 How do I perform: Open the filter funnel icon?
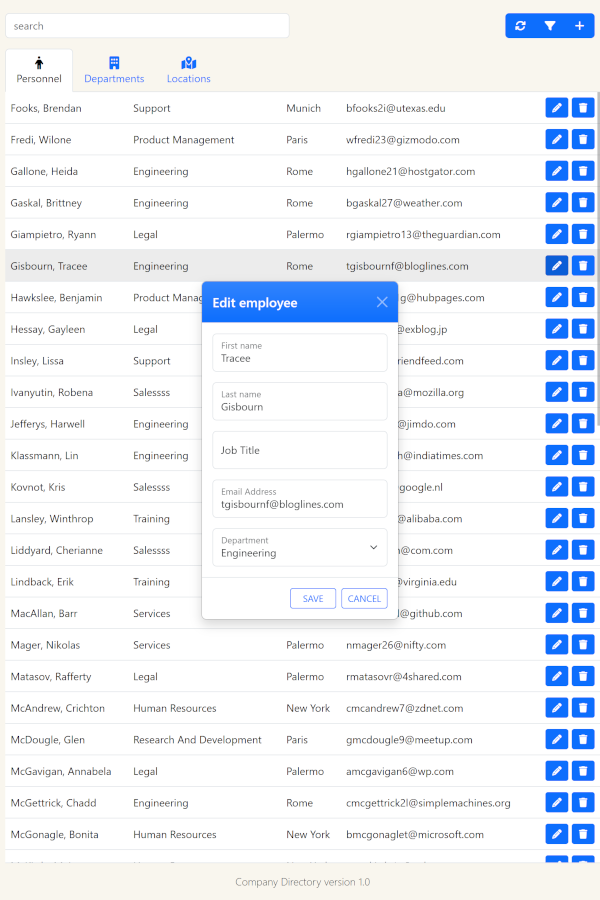coord(550,26)
